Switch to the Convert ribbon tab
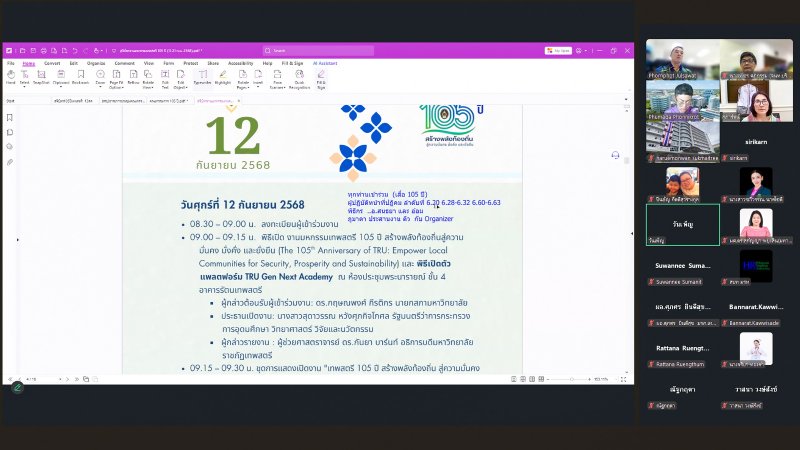Screen dimensions: 800x450 (52, 63)
